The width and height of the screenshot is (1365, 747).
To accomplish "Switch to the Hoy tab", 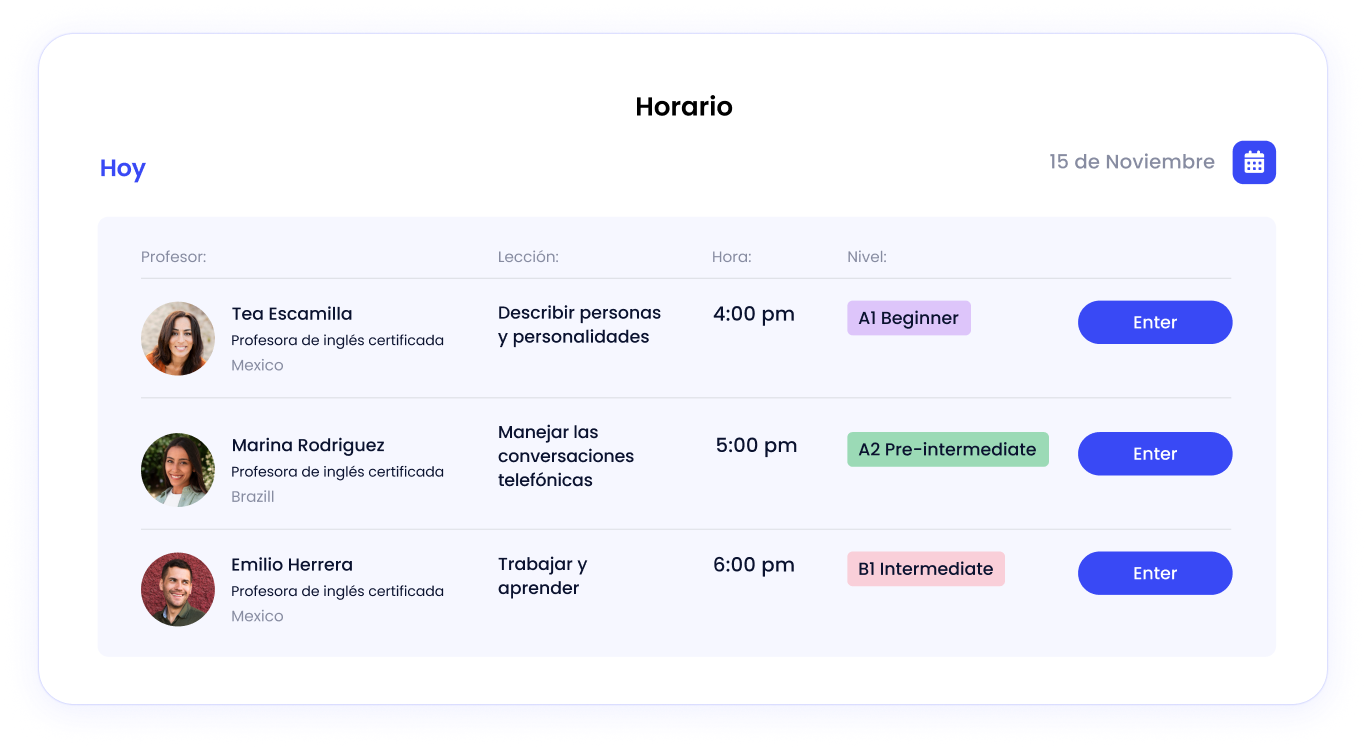I will [x=123, y=168].
